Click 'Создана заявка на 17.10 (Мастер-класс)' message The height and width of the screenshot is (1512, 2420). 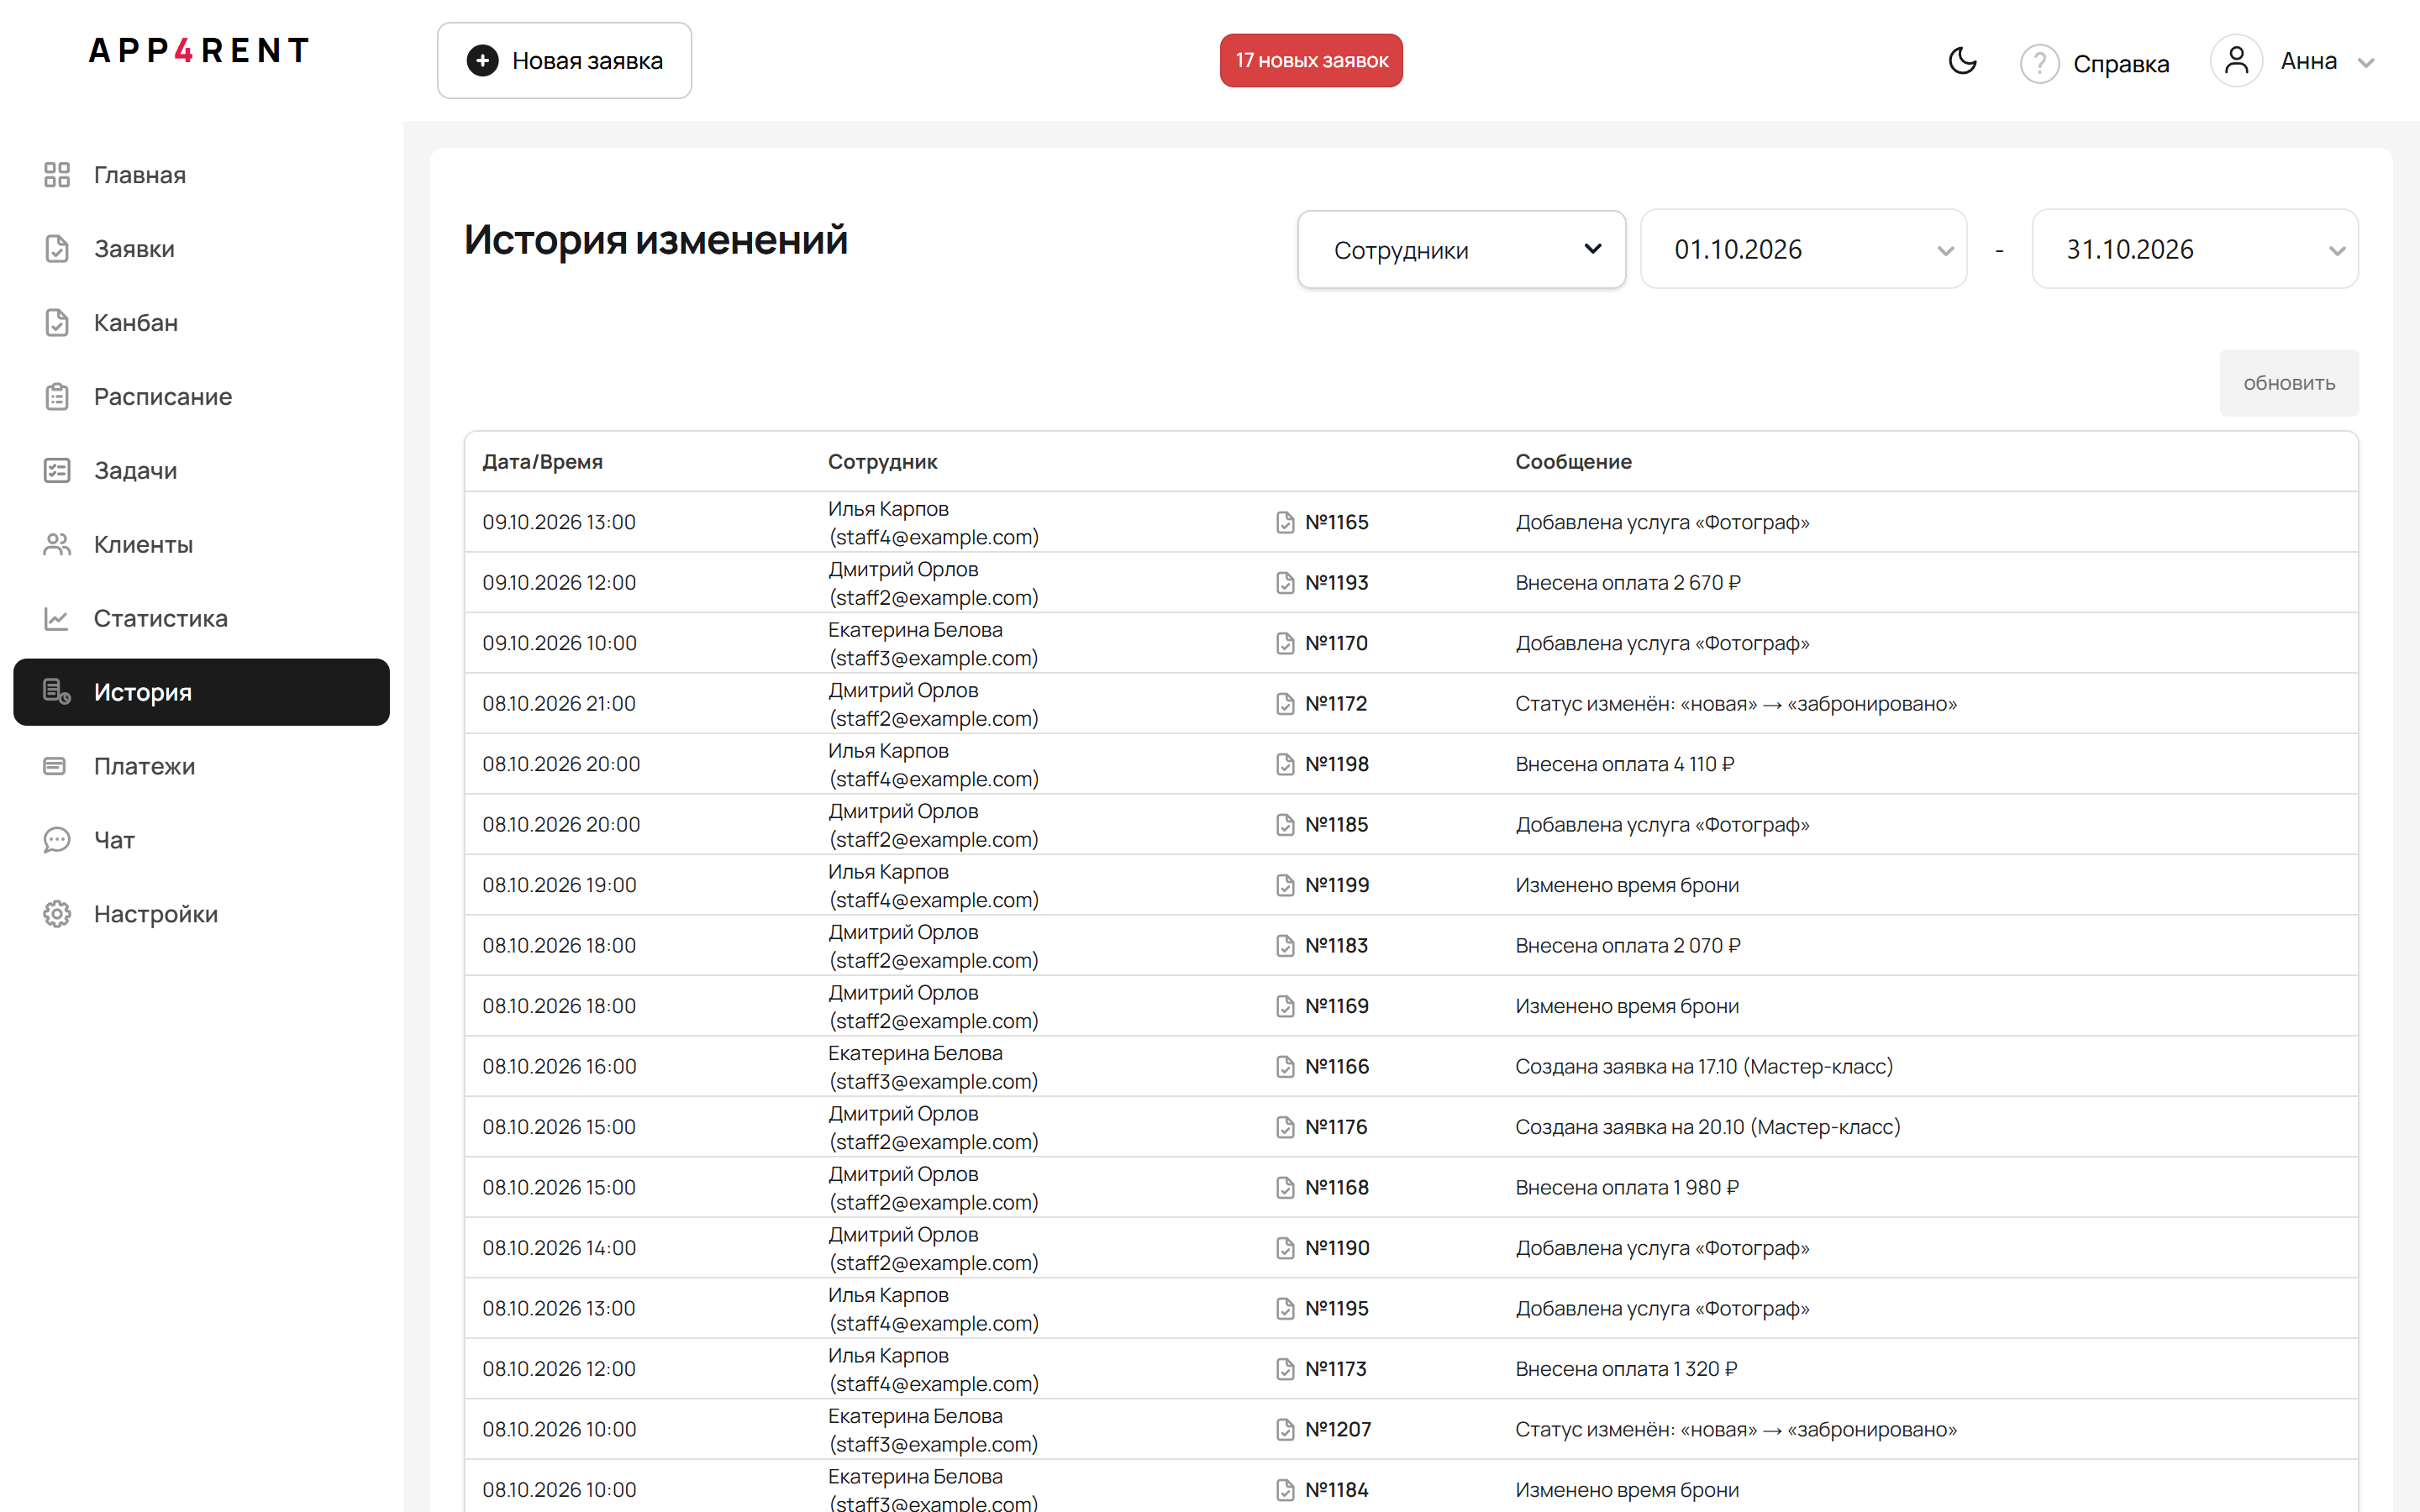[1704, 1067]
